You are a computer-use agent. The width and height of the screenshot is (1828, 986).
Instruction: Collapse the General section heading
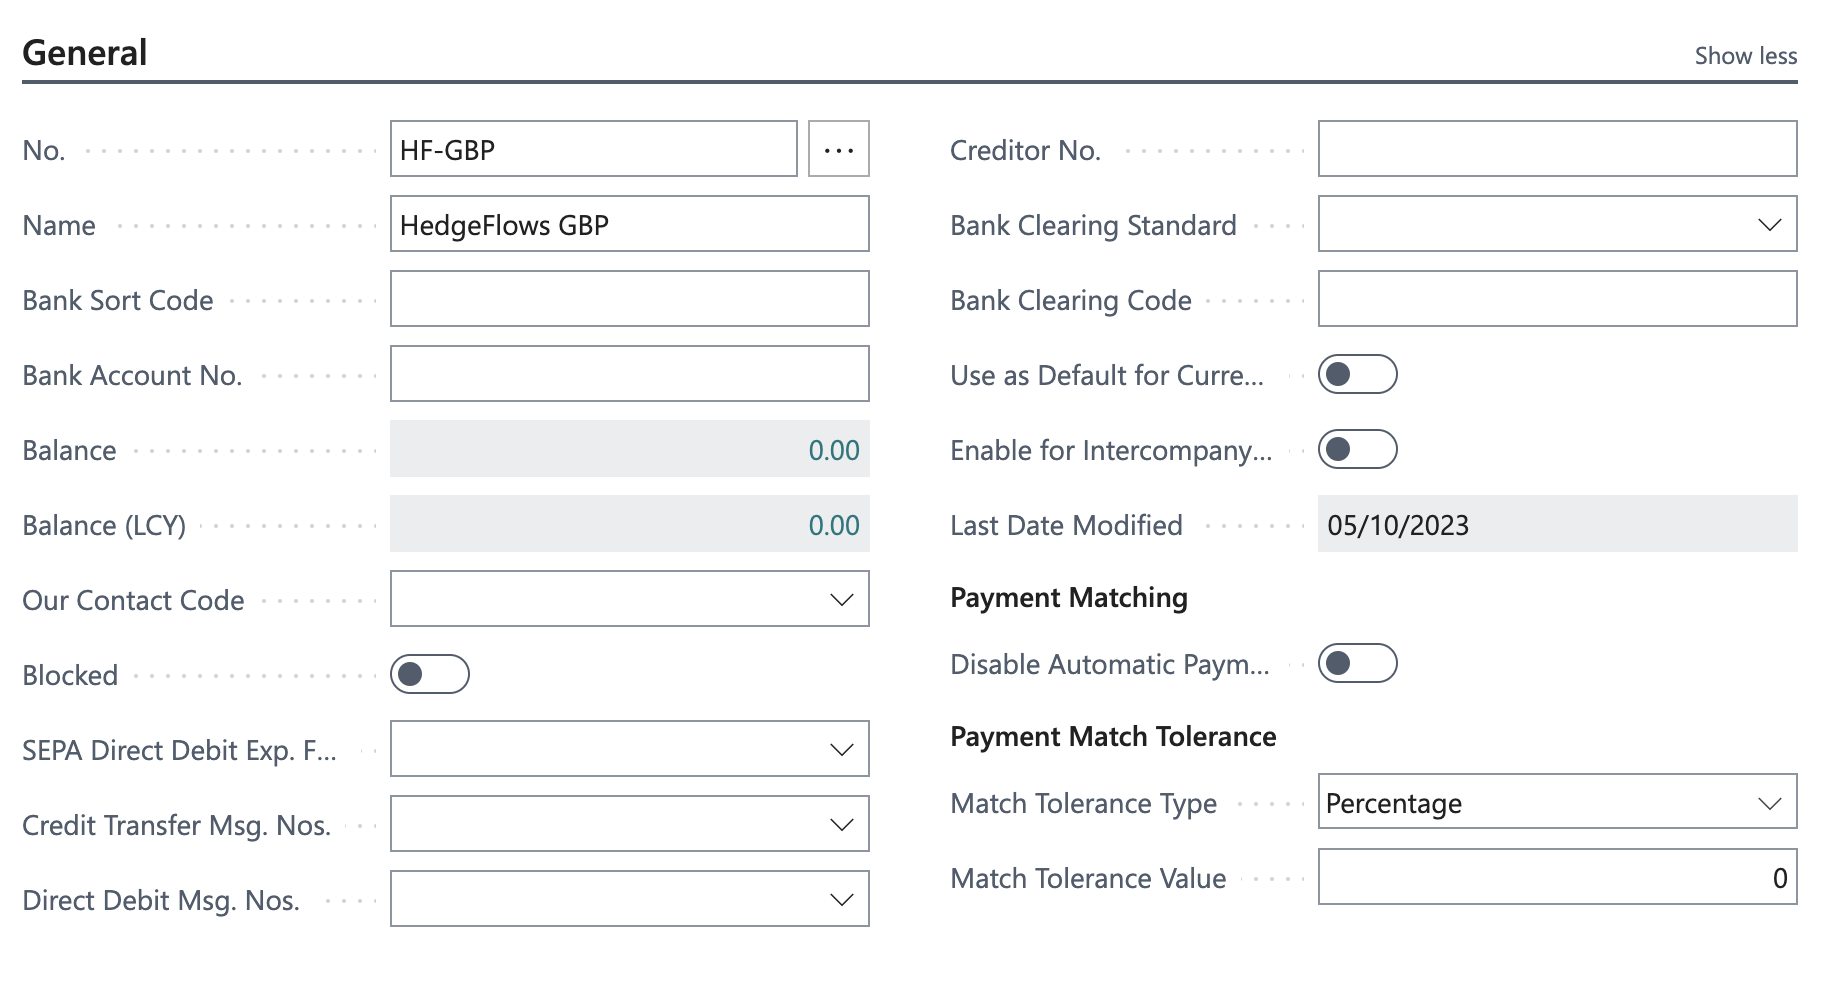pos(85,53)
